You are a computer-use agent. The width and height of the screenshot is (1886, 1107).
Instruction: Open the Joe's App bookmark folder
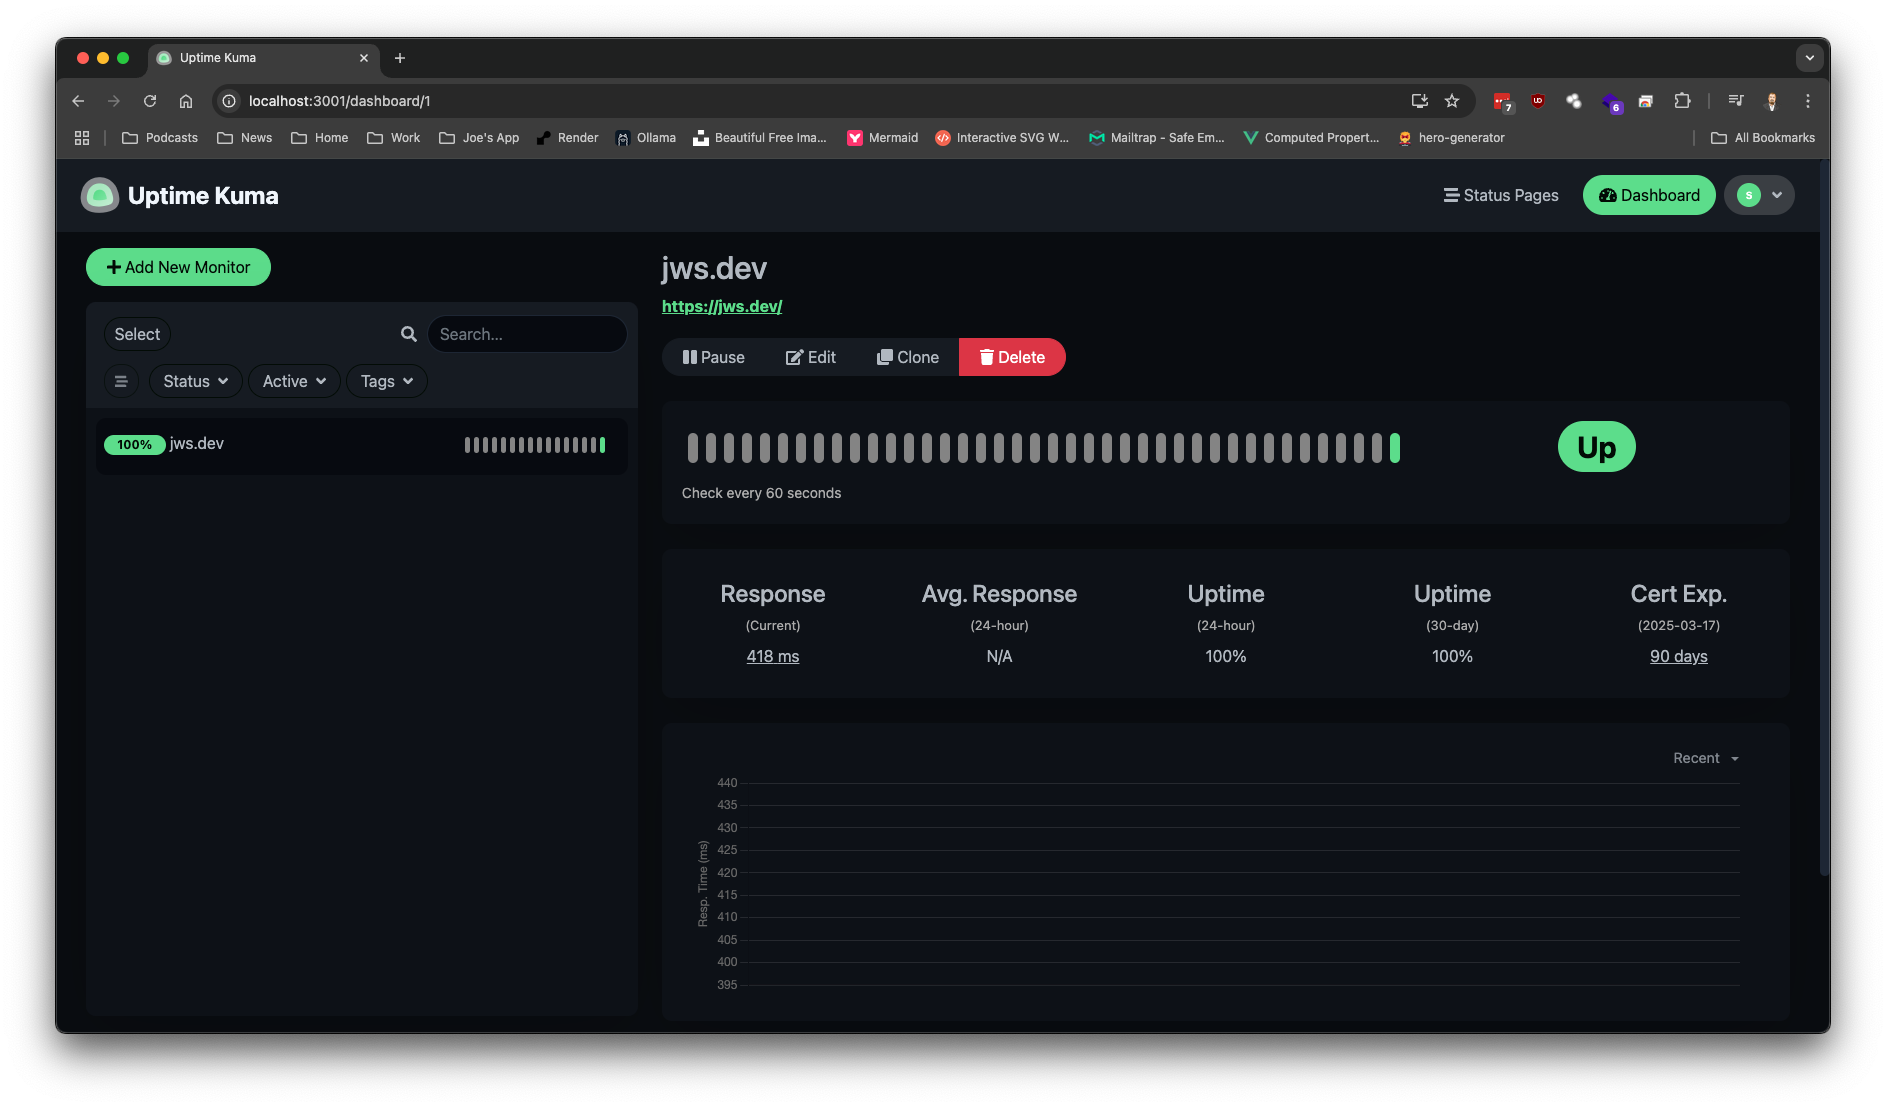point(479,138)
